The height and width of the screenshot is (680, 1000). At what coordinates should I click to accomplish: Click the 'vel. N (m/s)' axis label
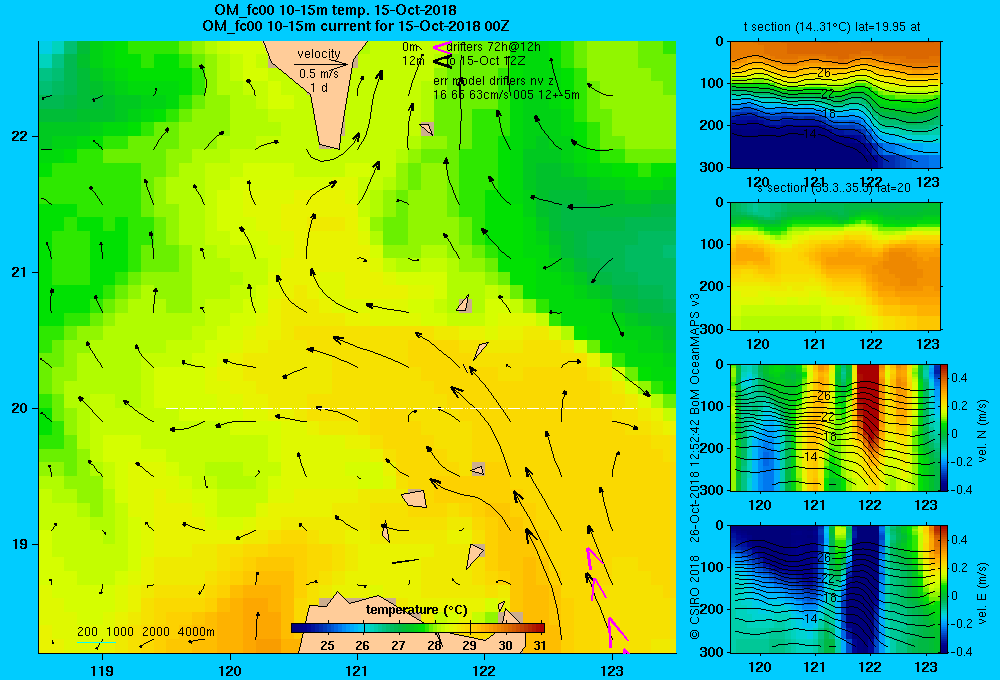[x=982, y=431]
